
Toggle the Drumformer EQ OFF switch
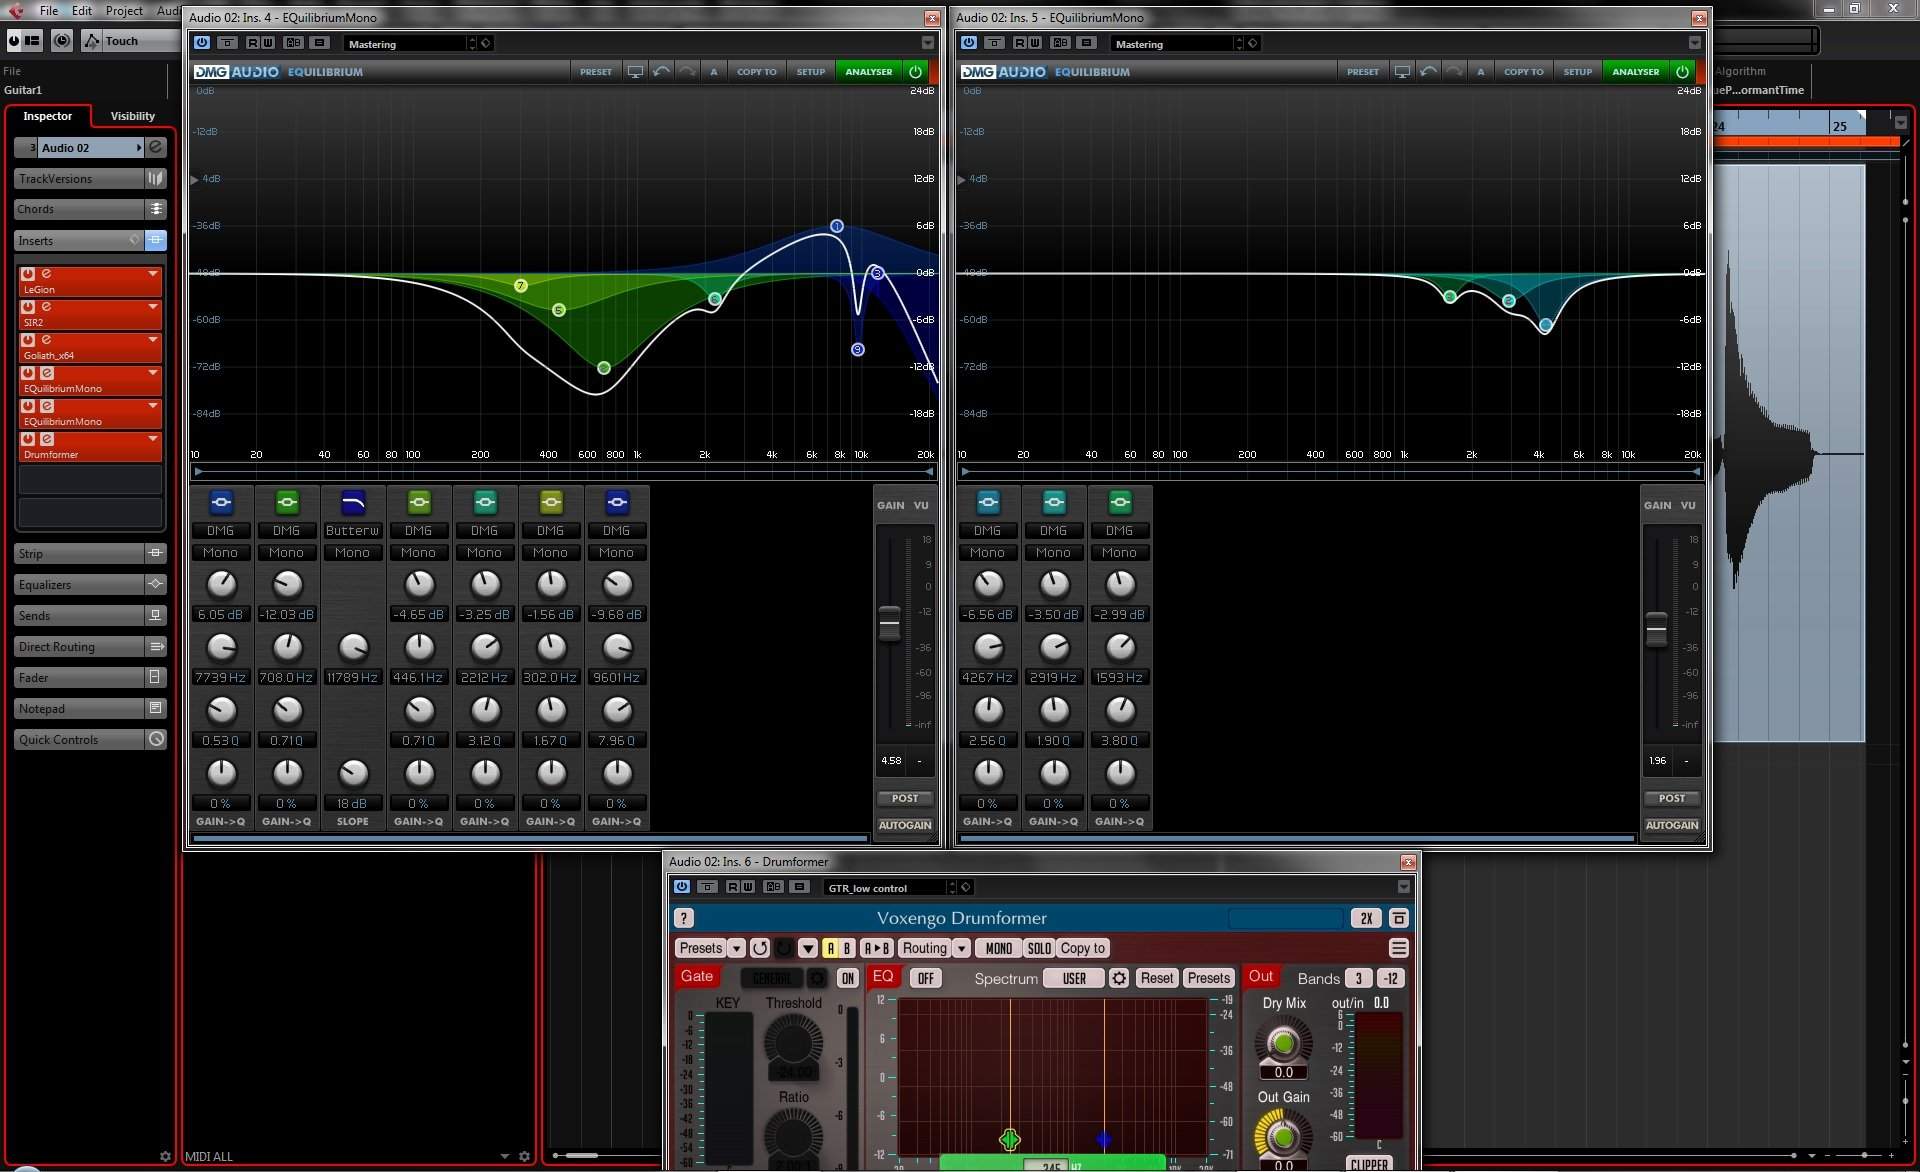click(926, 978)
